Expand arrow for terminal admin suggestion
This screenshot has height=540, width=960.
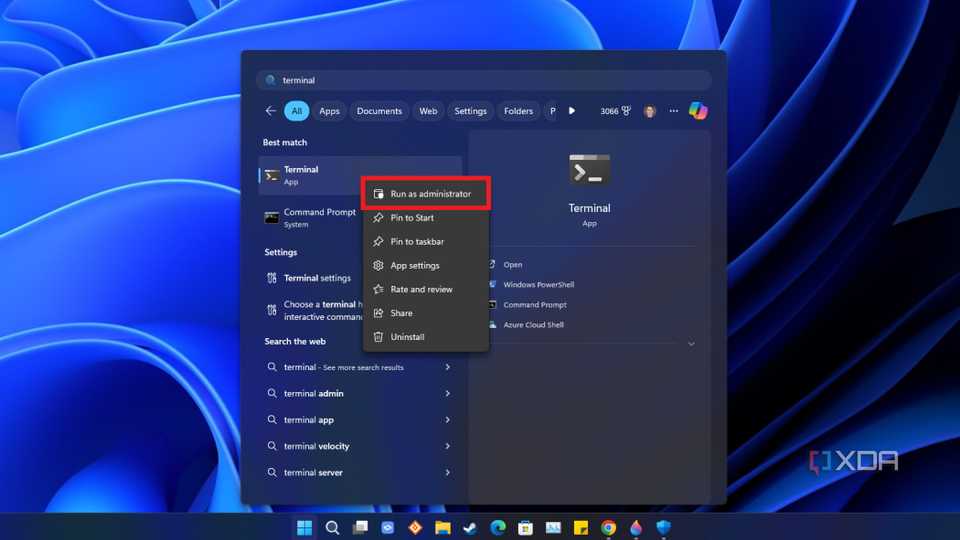click(448, 394)
